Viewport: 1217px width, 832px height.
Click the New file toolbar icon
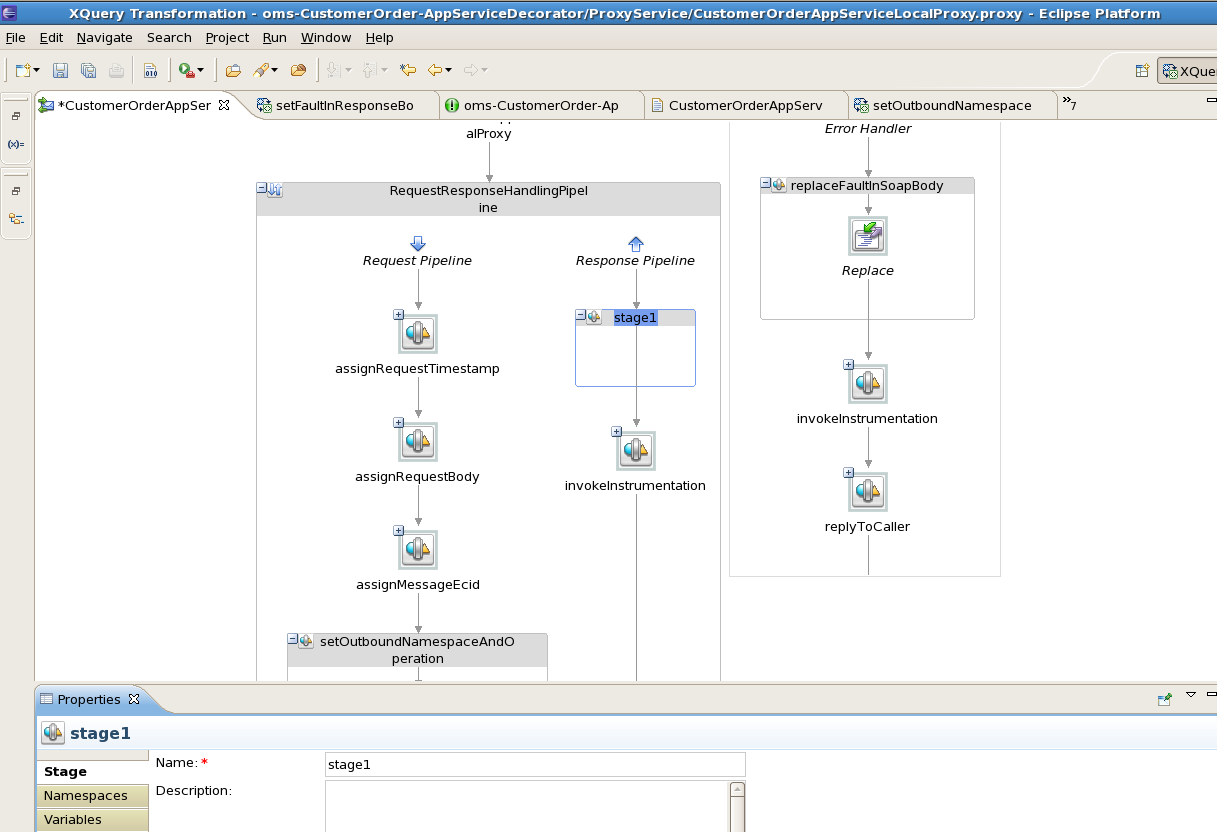click(23, 70)
